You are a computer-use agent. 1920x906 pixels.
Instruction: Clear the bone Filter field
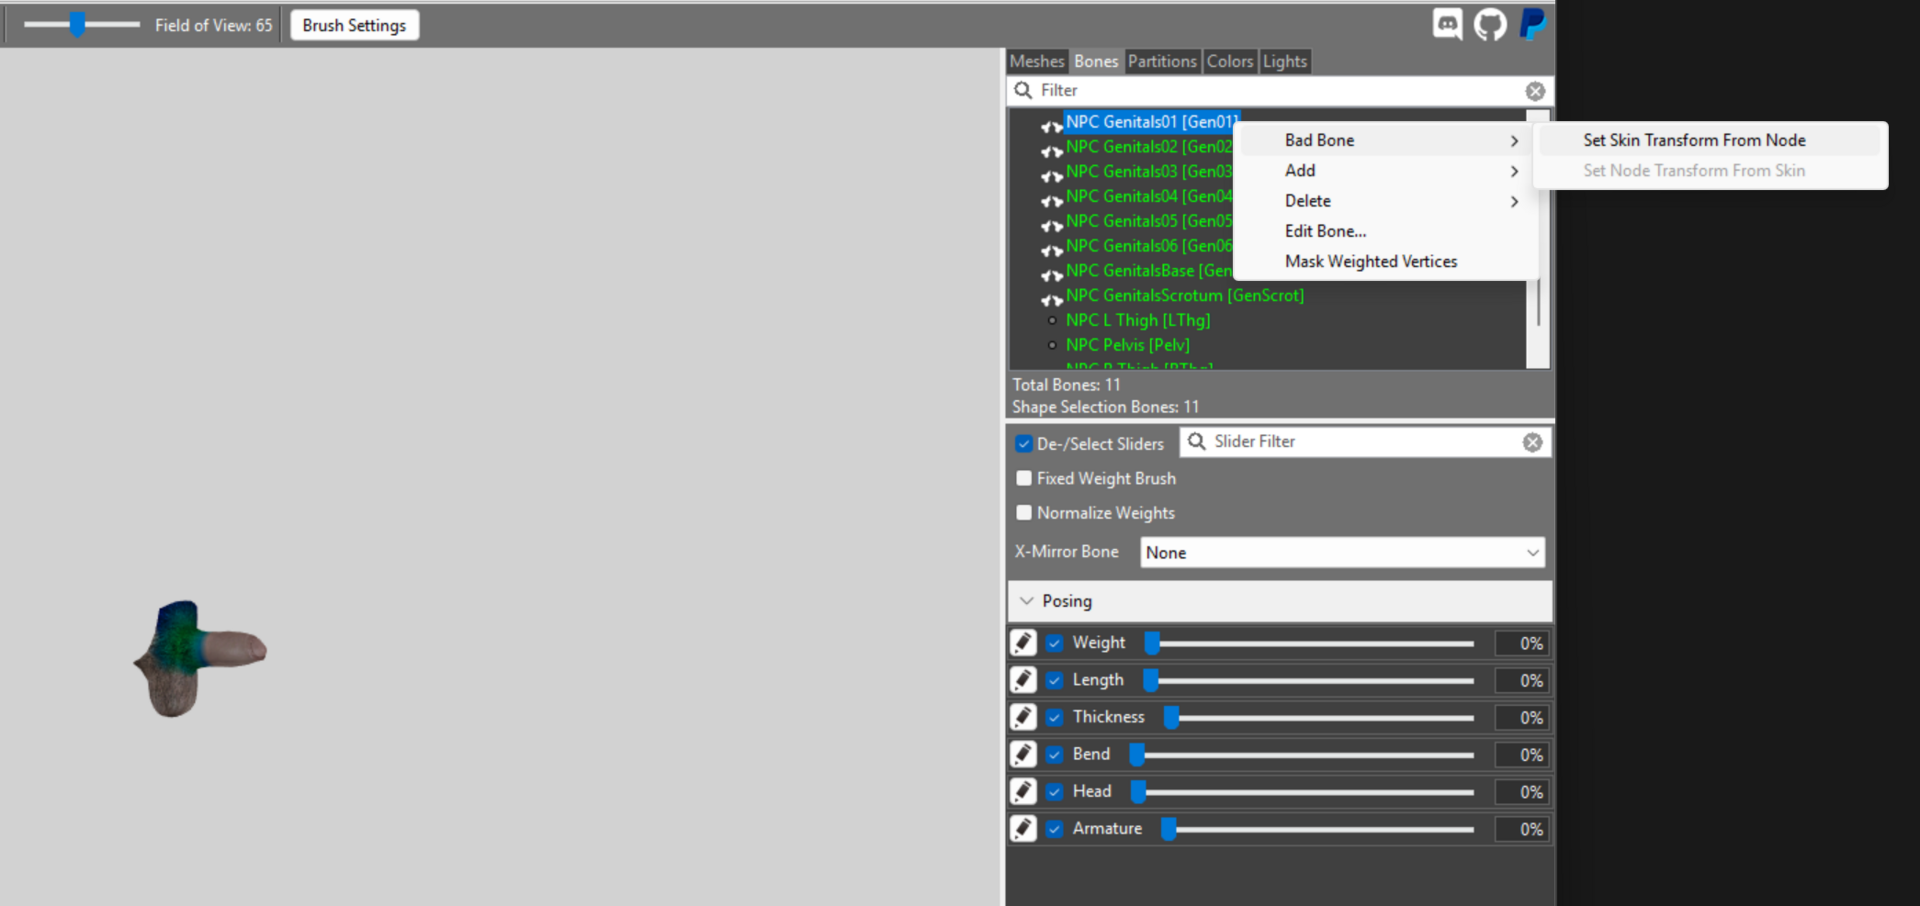[1535, 91]
